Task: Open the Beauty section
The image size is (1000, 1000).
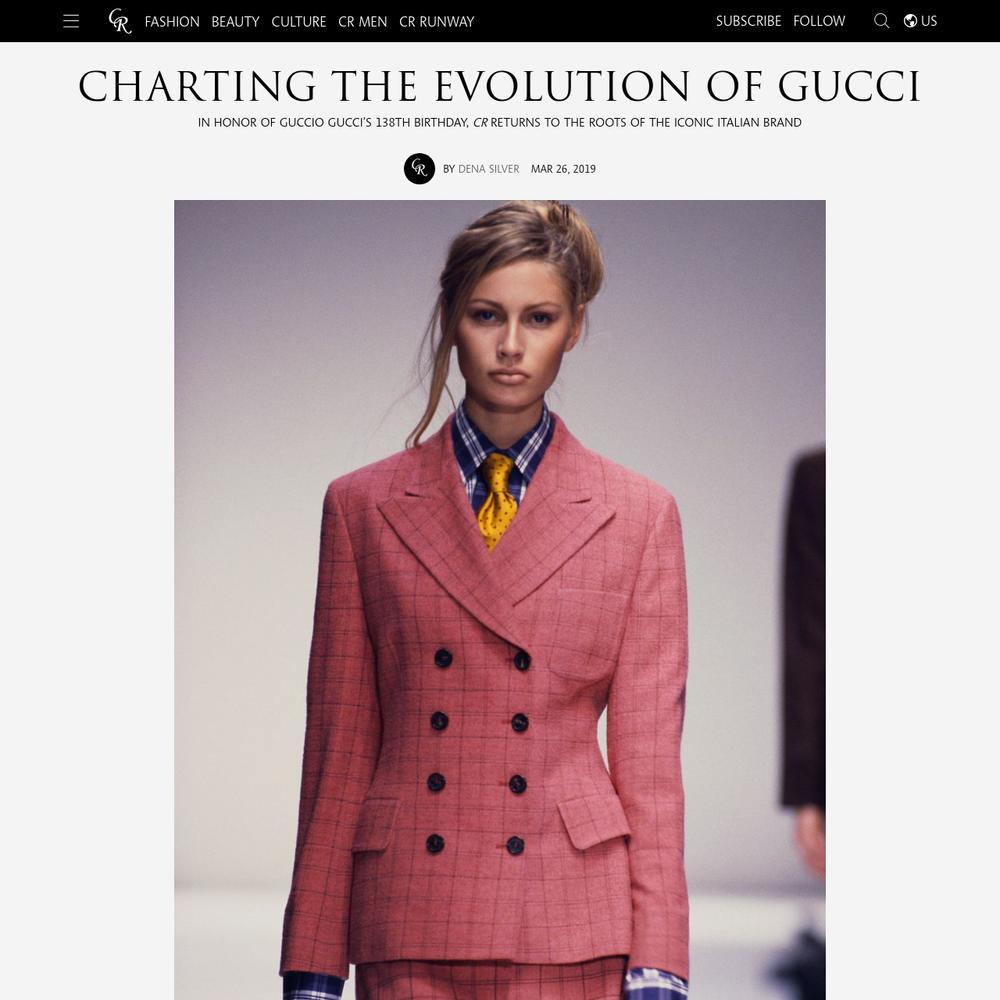Action: pos(235,22)
